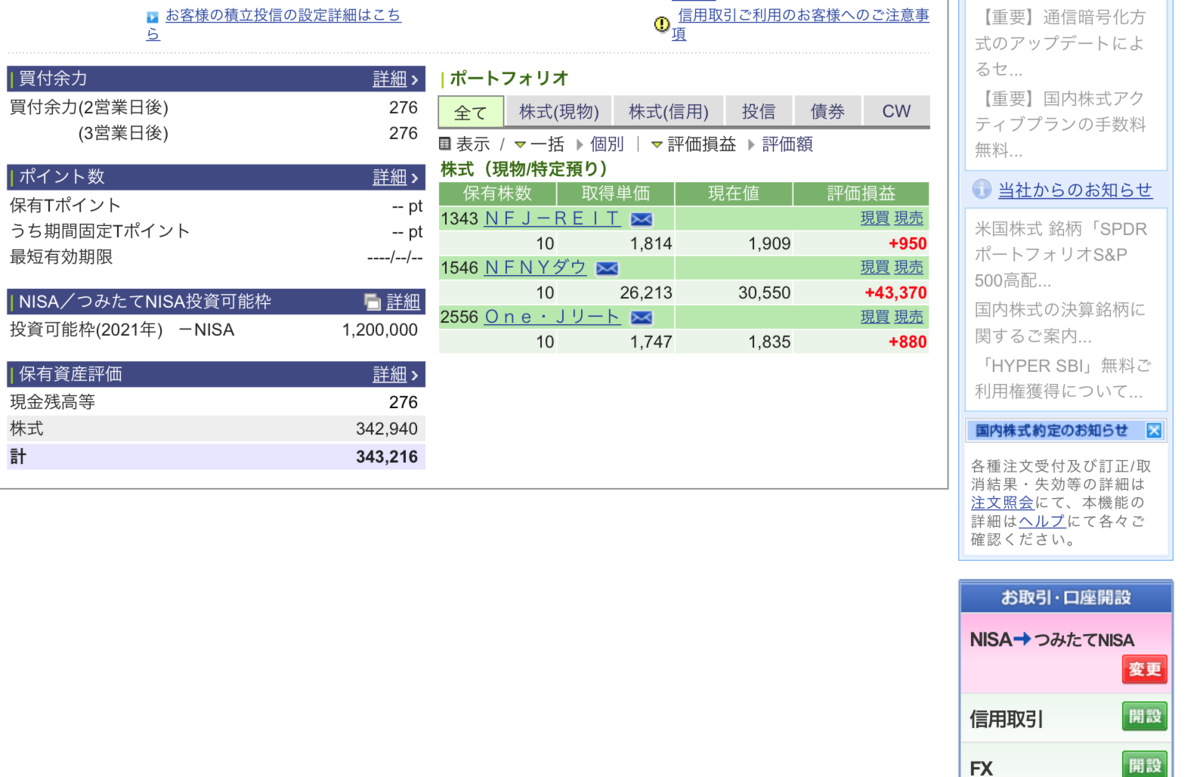This screenshot has height=777, width=1200.
Task: Open NFNYダウ stock link
Action: pyautogui.click(x=536, y=268)
